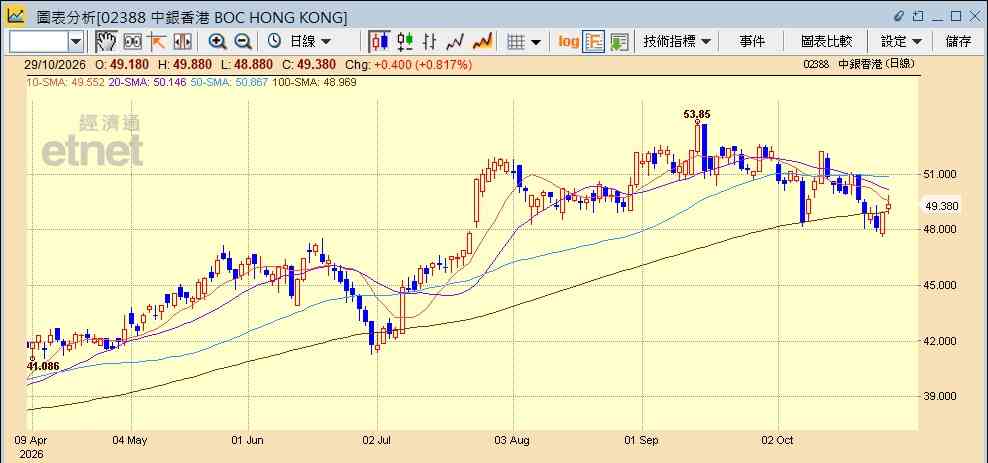The height and width of the screenshot is (463, 988).
Task: Click the 45.000 price axis label
Action: pos(942,285)
